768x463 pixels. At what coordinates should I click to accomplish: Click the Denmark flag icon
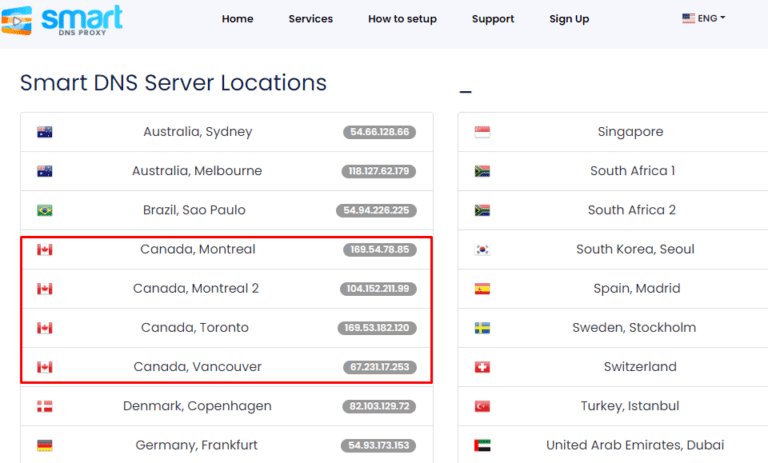[44, 407]
